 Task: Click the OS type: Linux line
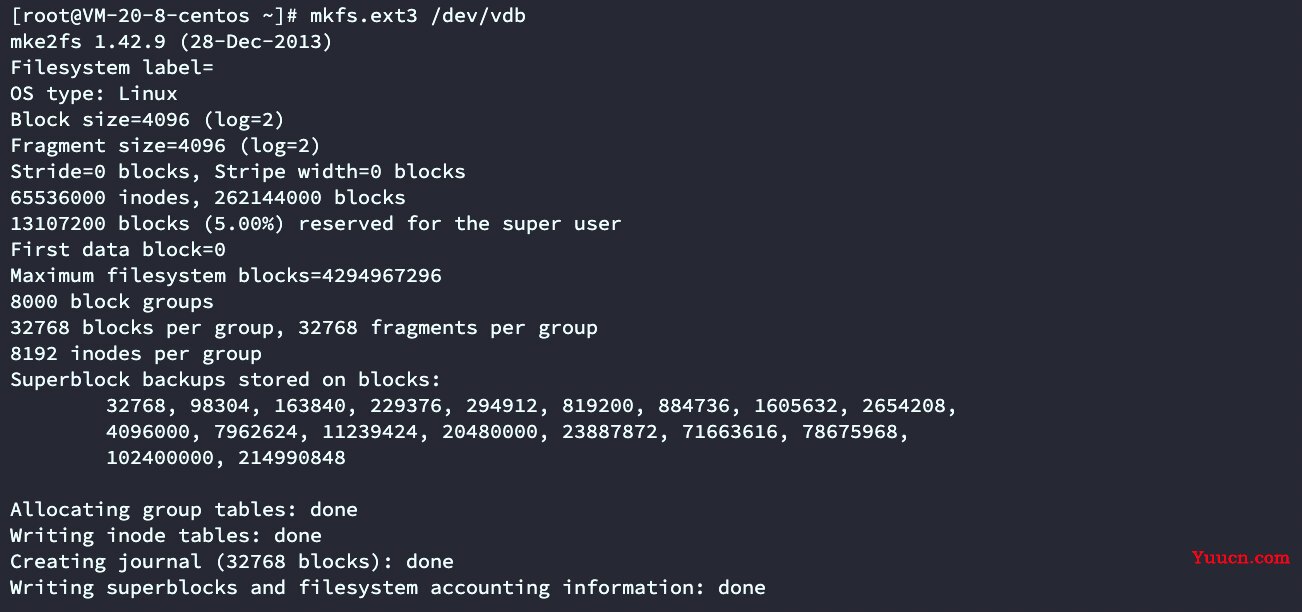click(x=94, y=94)
